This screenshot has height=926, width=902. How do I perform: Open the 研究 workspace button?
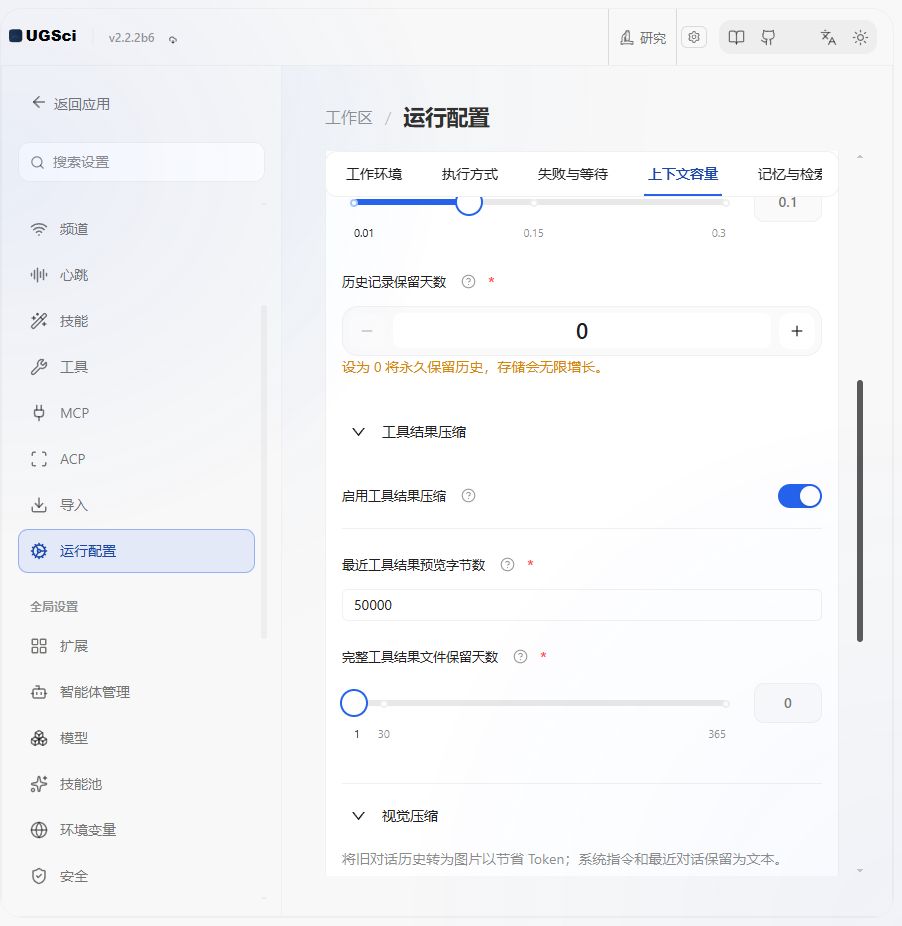click(643, 38)
